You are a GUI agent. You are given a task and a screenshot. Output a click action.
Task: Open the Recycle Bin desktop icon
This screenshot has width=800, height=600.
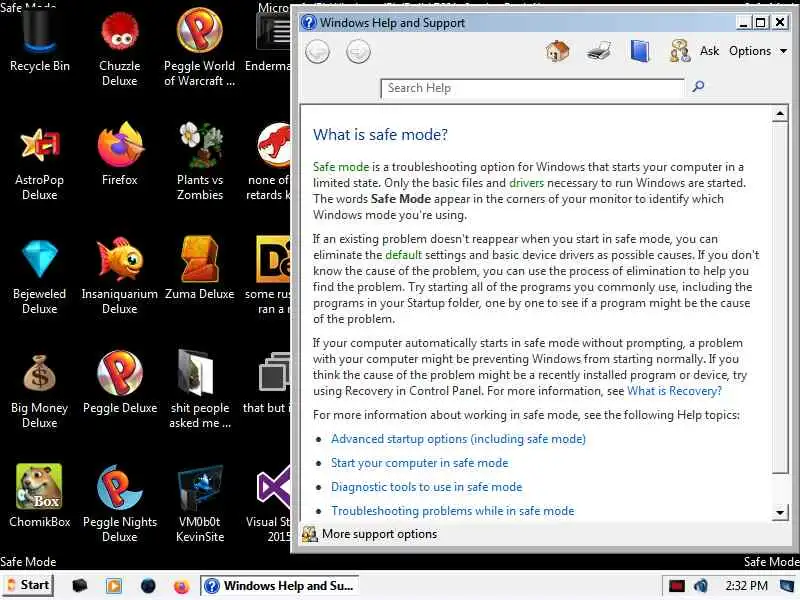pos(39,41)
